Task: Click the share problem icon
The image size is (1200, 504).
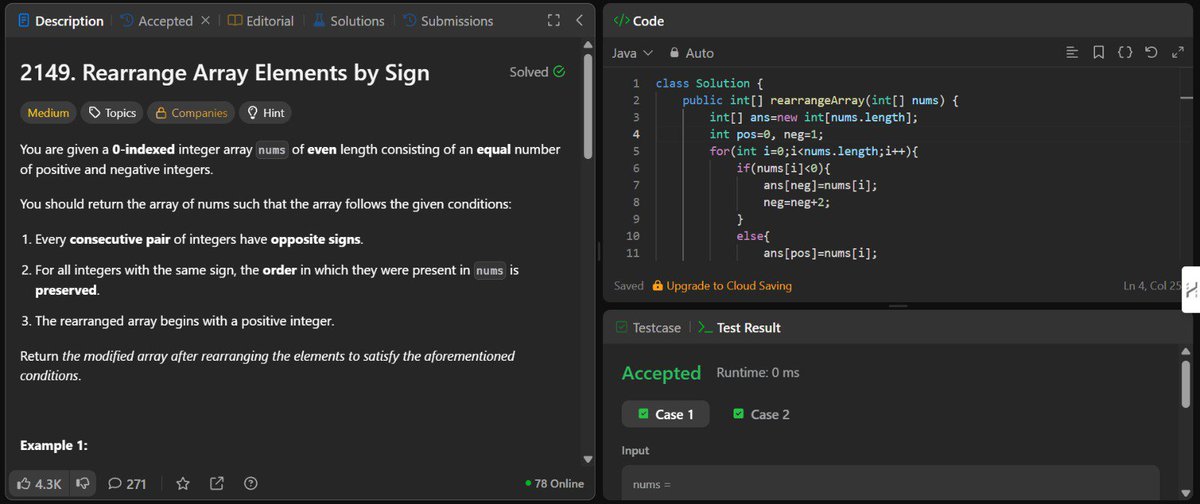Action: 217,483
